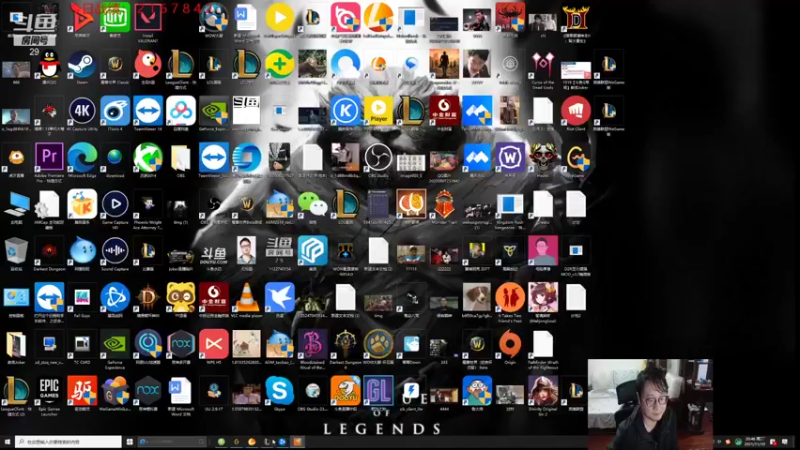The width and height of the screenshot is (800, 450).
Task: Open the pink-haired Mahjong Soul character icon
Action: 543,297
